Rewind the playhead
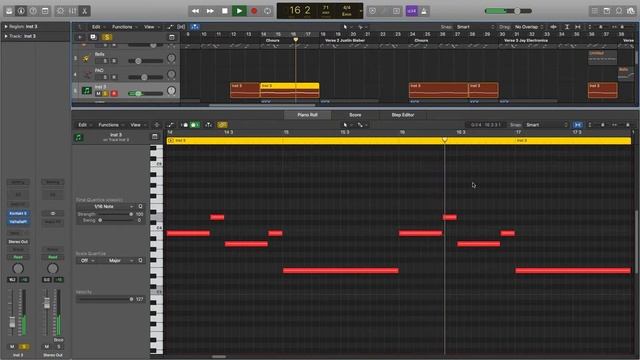The width and height of the screenshot is (640, 360). tap(195, 11)
